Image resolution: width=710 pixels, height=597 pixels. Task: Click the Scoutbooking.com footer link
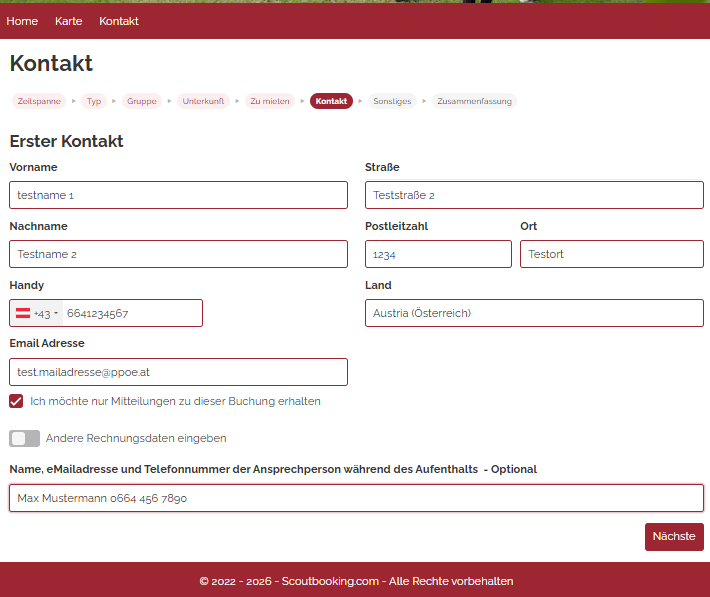coord(330,581)
